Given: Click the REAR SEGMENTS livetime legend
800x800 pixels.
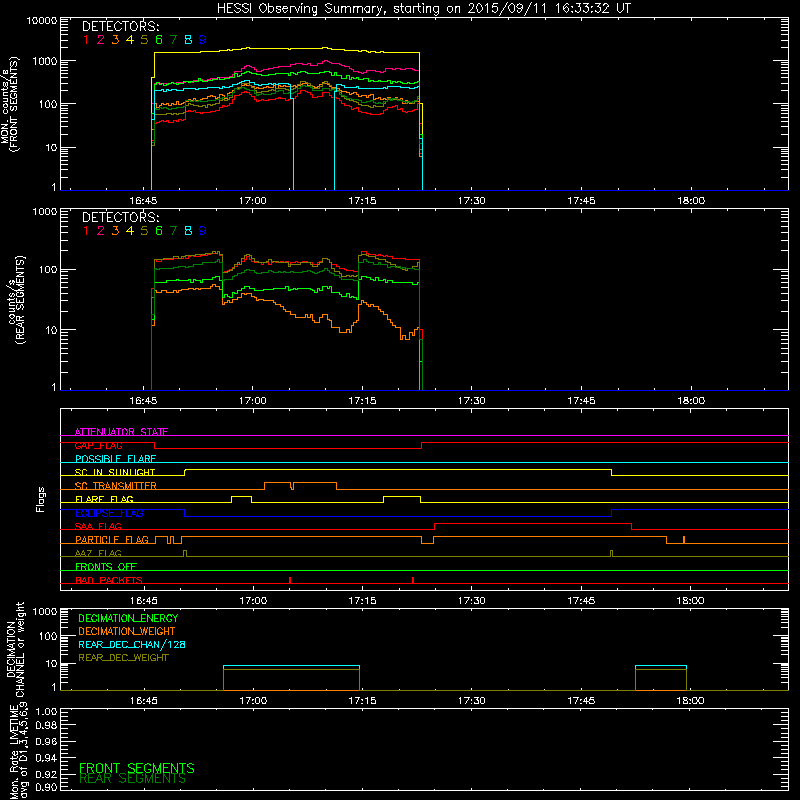Looking at the screenshot, I should tap(132, 779).
